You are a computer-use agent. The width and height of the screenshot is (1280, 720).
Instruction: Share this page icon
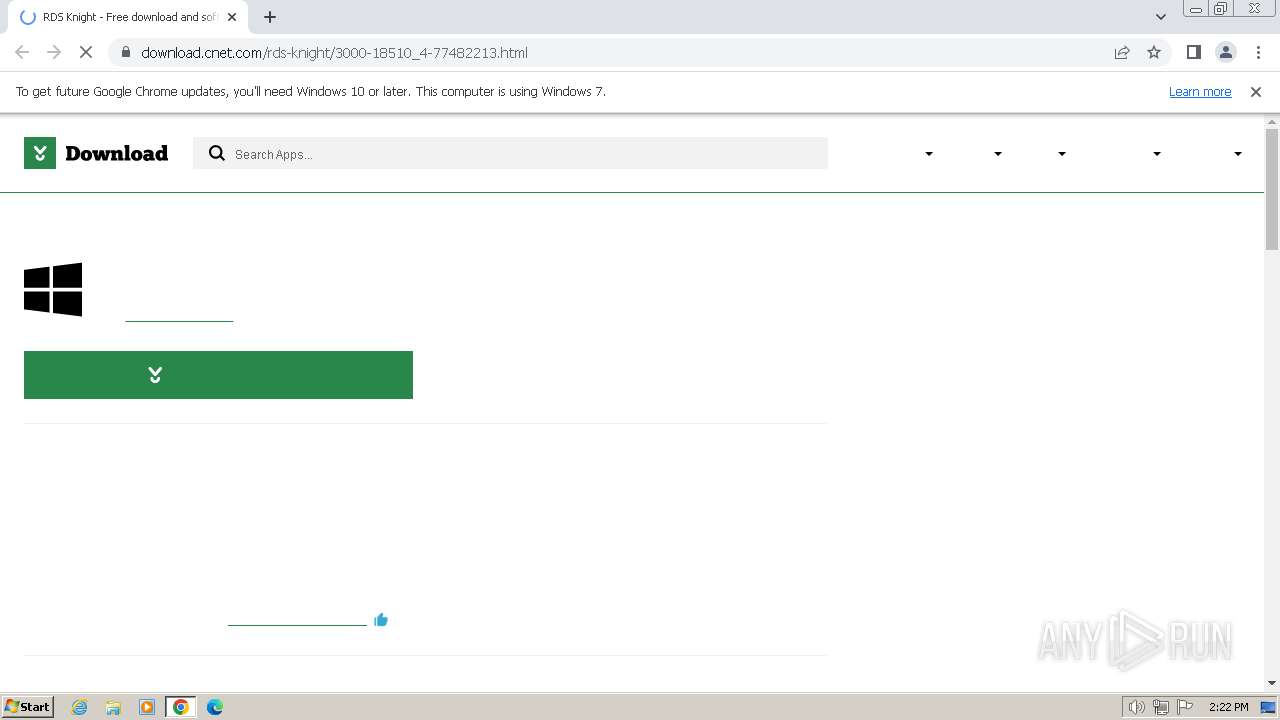click(x=1122, y=52)
